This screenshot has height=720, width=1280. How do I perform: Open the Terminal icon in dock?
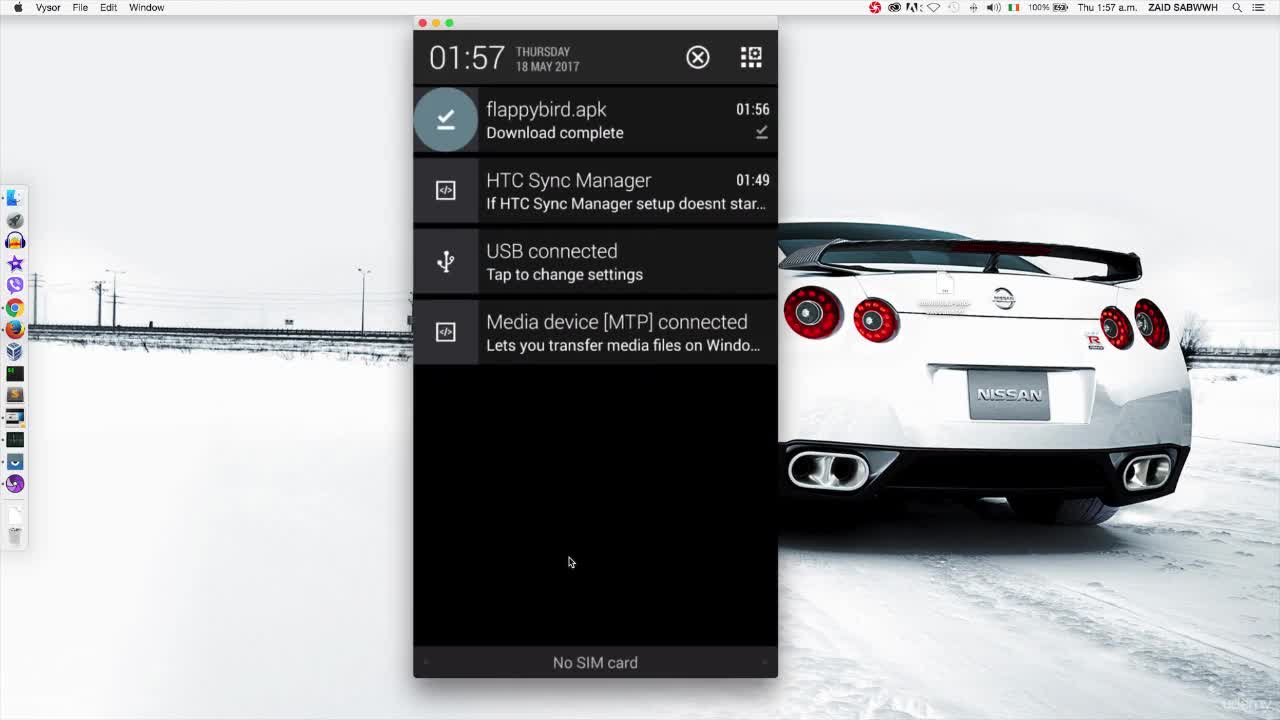[x=14, y=373]
